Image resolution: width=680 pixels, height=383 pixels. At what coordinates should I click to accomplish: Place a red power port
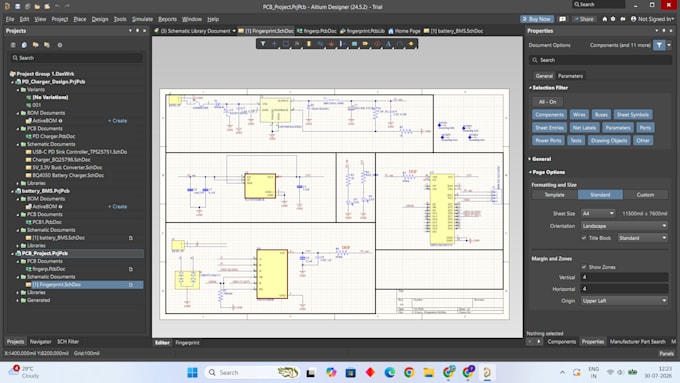click(331, 43)
